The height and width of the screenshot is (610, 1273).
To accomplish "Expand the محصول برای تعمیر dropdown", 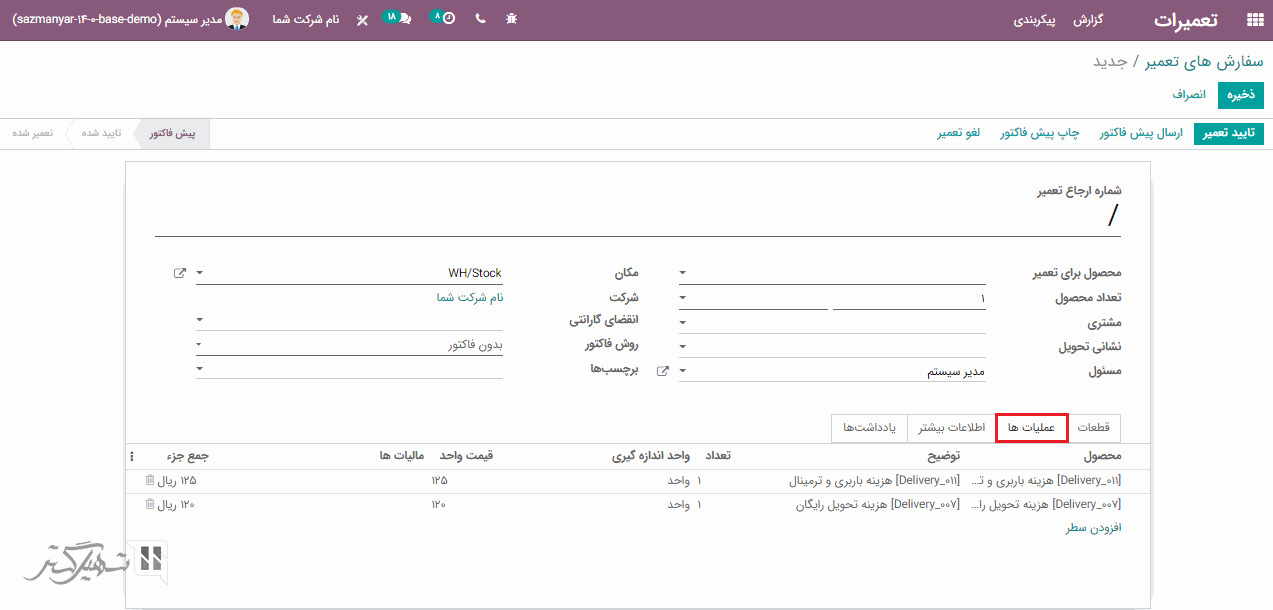I will tap(683, 273).
